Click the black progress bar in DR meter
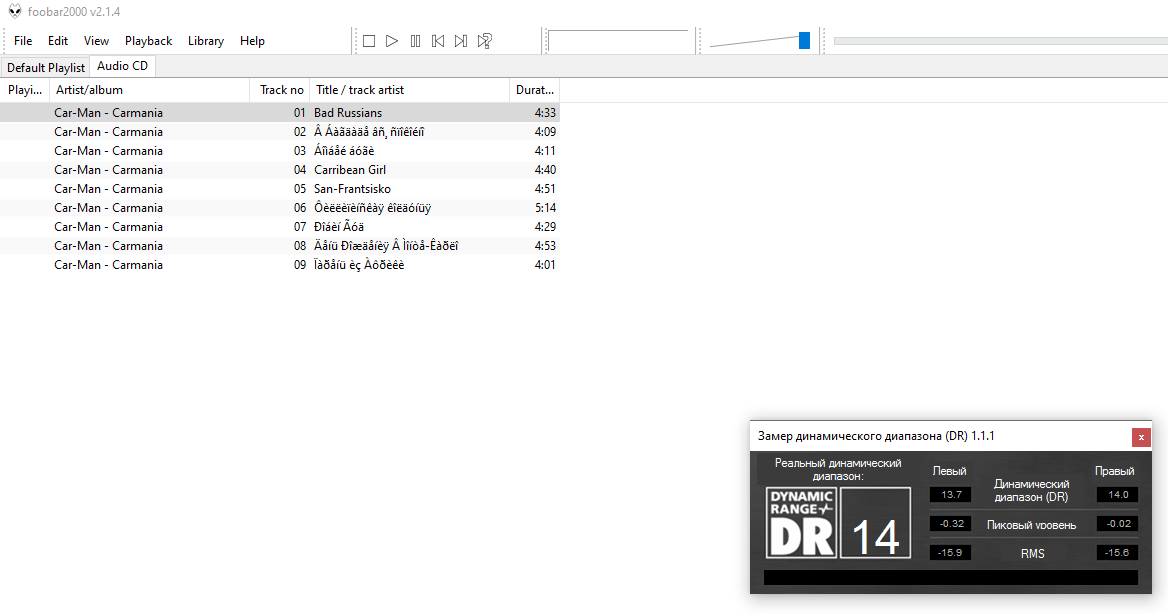This screenshot has height=615, width=1168. 950,577
